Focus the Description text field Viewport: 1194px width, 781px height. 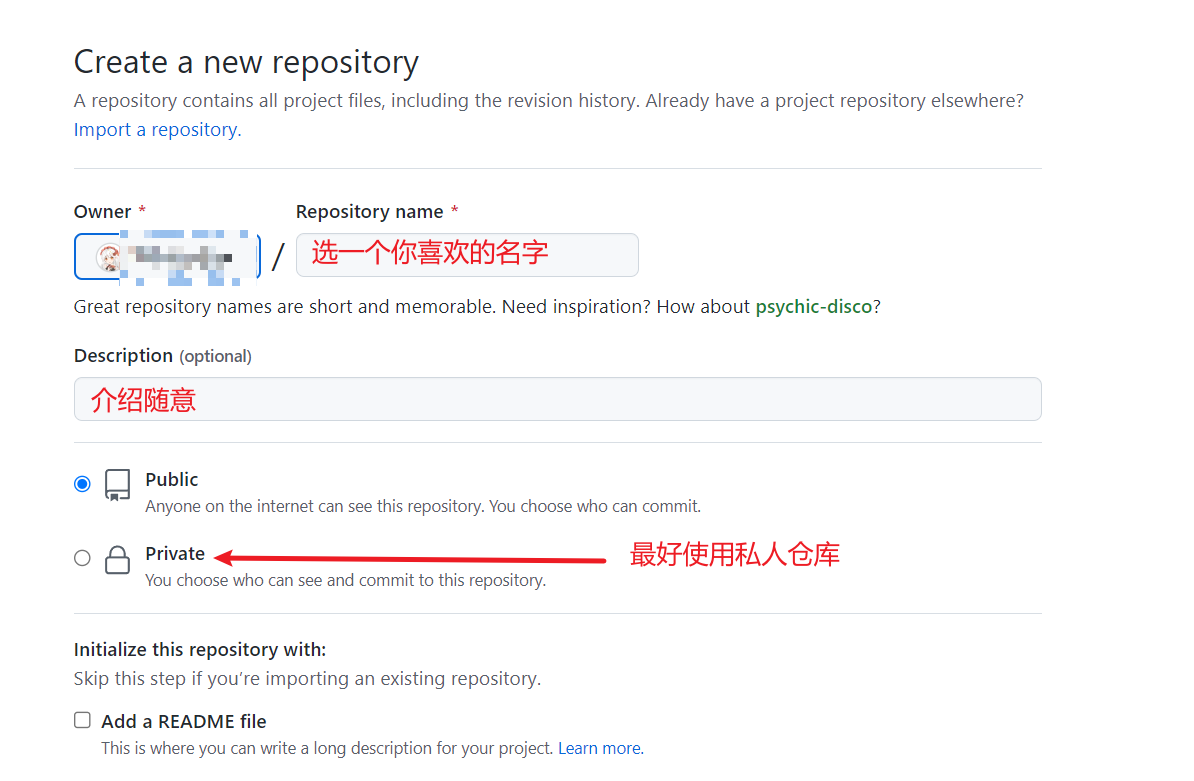pyautogui.click(x=557, y=399)
